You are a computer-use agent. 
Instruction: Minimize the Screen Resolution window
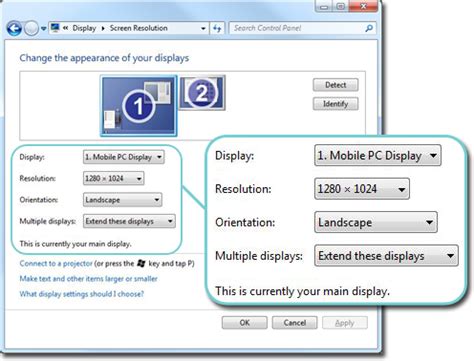(x=323, y=6)
